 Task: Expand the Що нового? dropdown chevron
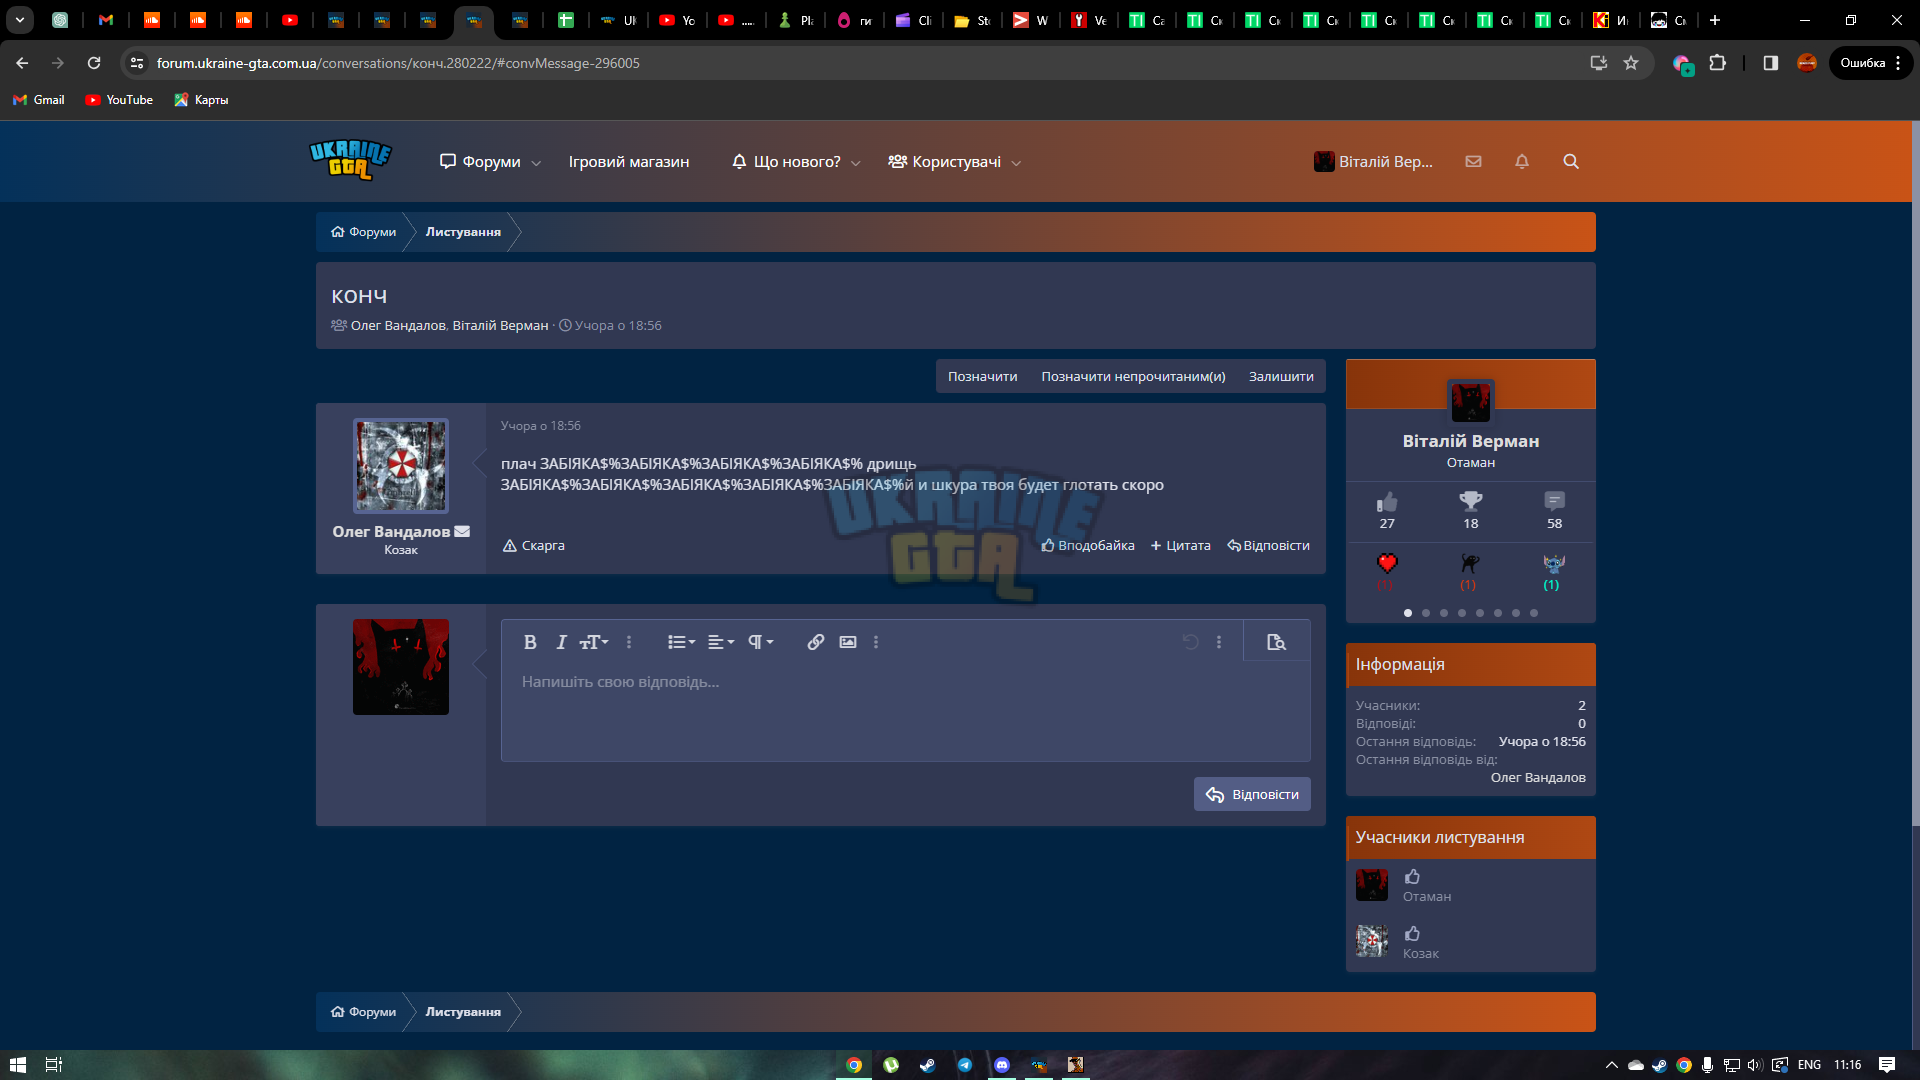856,163
